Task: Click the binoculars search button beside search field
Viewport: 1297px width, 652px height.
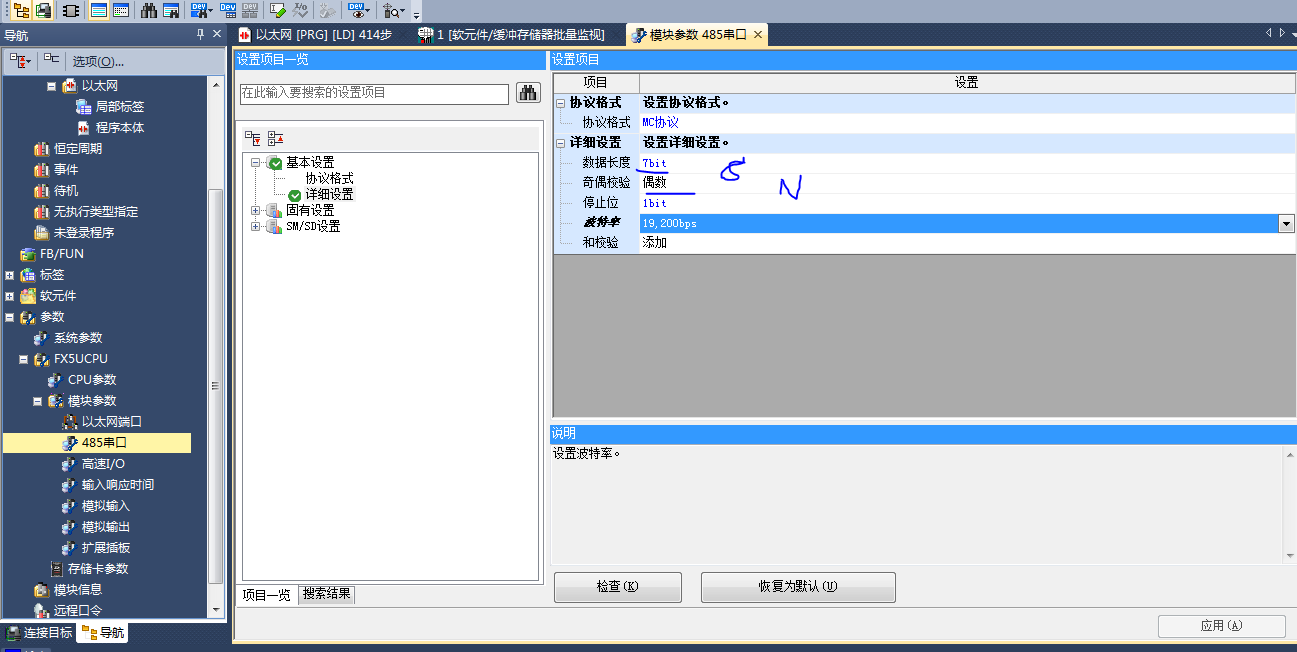Action: pyautogui.click(x=527, y=93)
